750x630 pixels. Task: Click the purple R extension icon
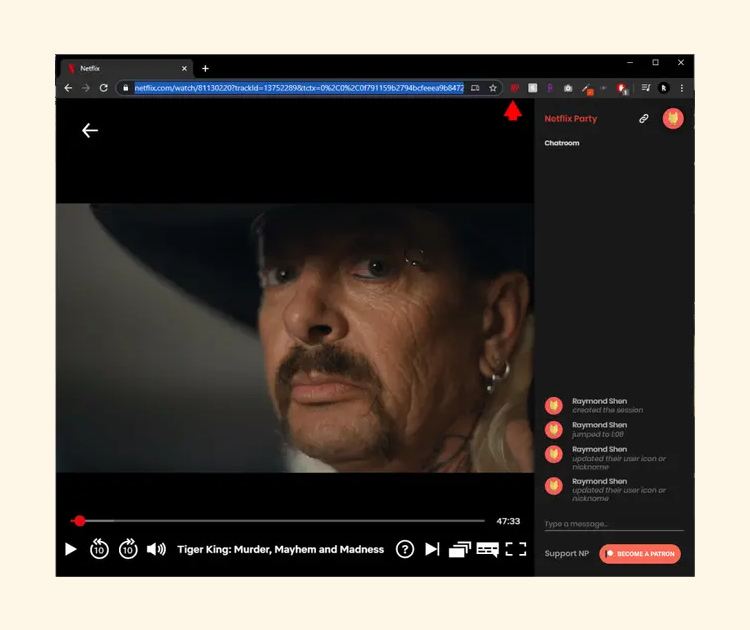click(550, 88)
